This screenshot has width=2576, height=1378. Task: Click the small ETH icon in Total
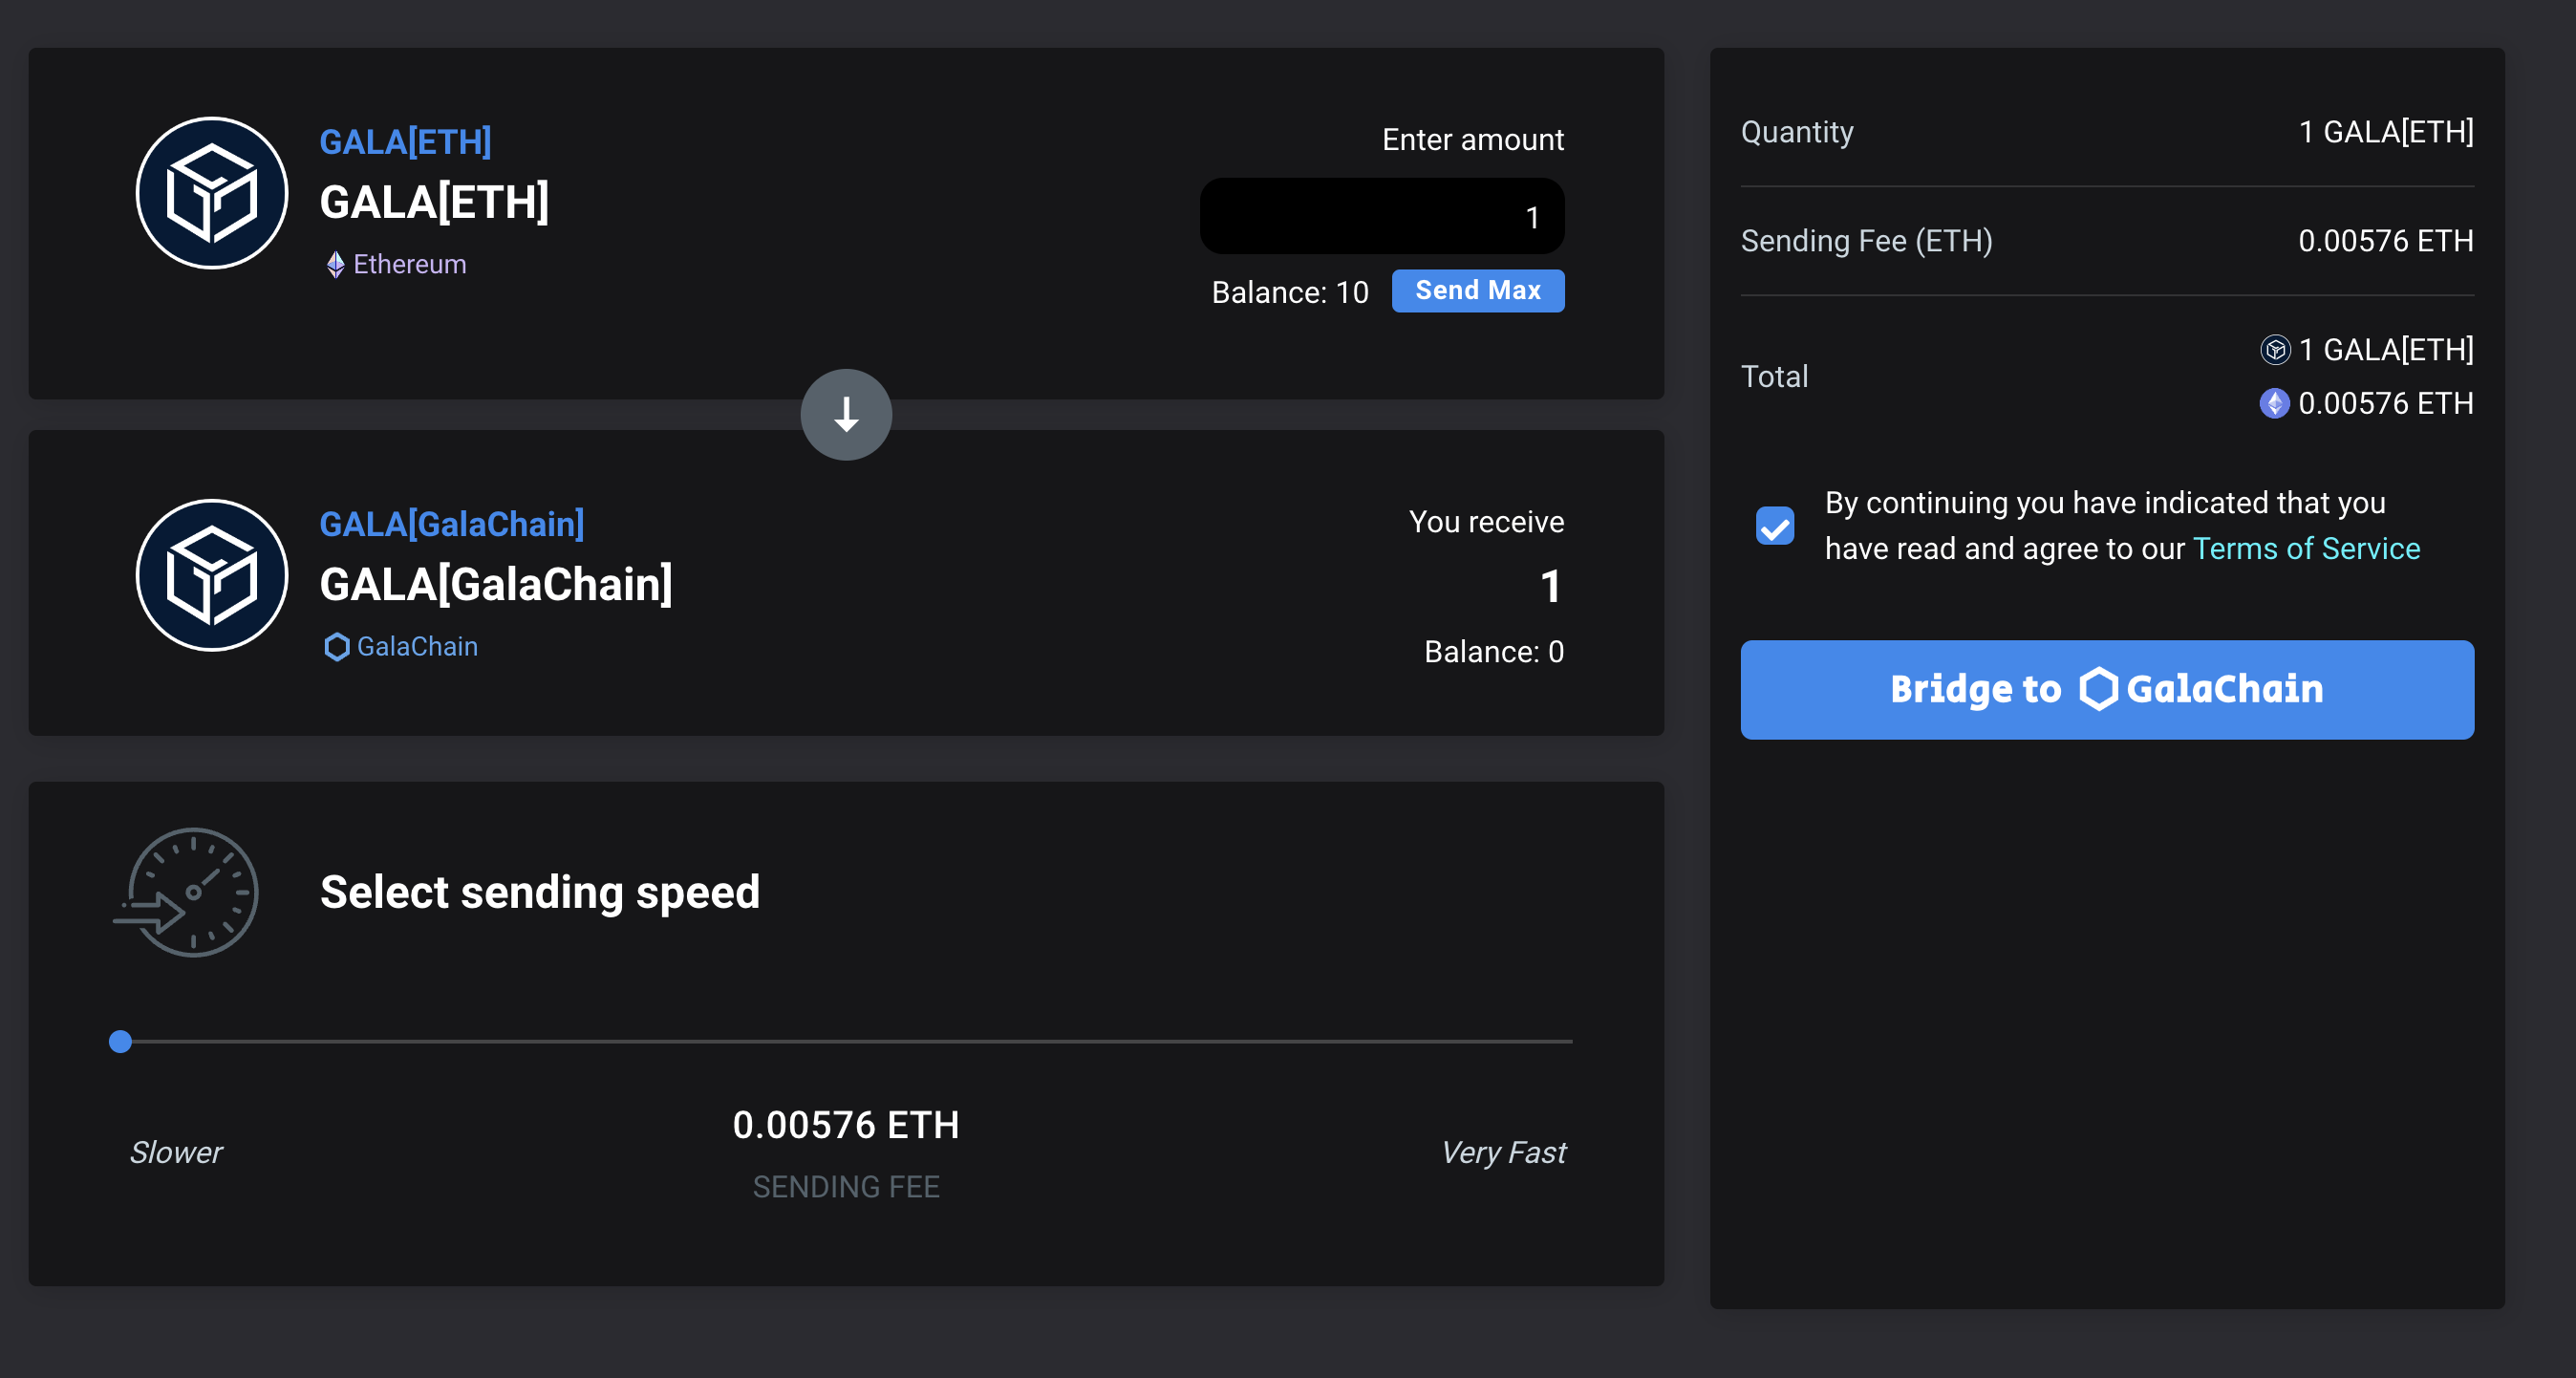(x=2275, y=404)
